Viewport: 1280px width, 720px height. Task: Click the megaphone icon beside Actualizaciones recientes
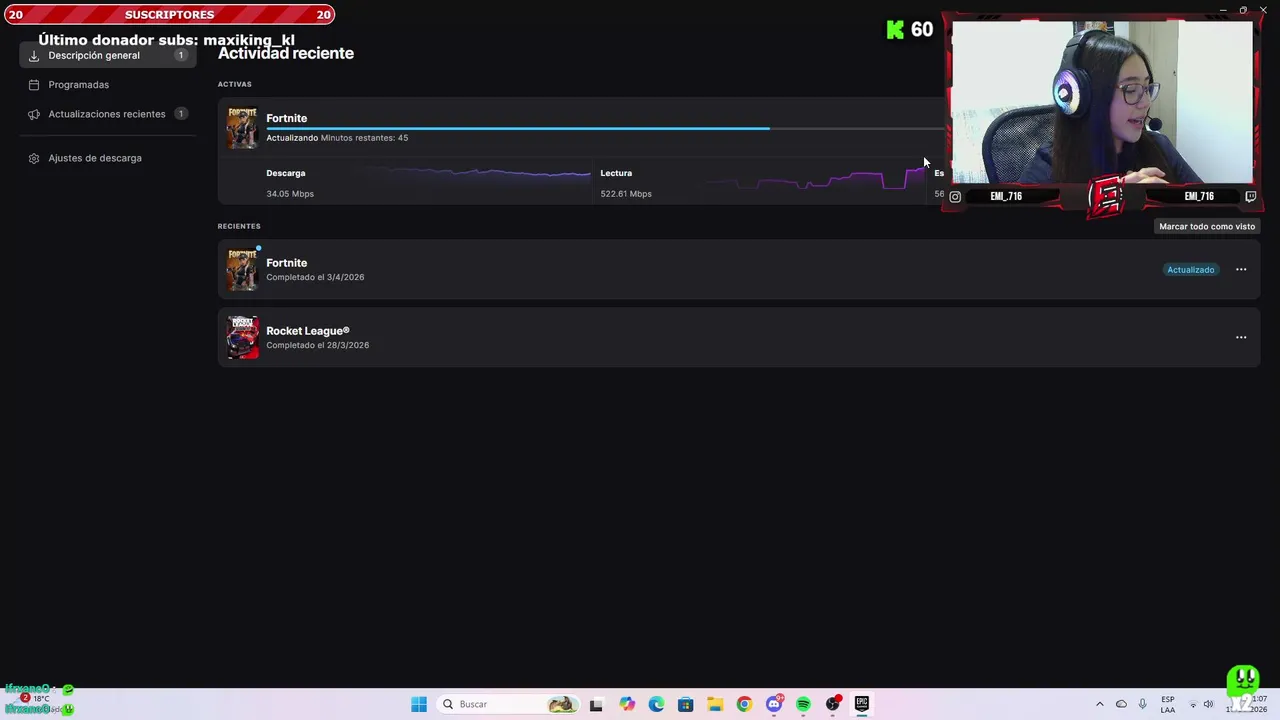click(x=34, y=114)
